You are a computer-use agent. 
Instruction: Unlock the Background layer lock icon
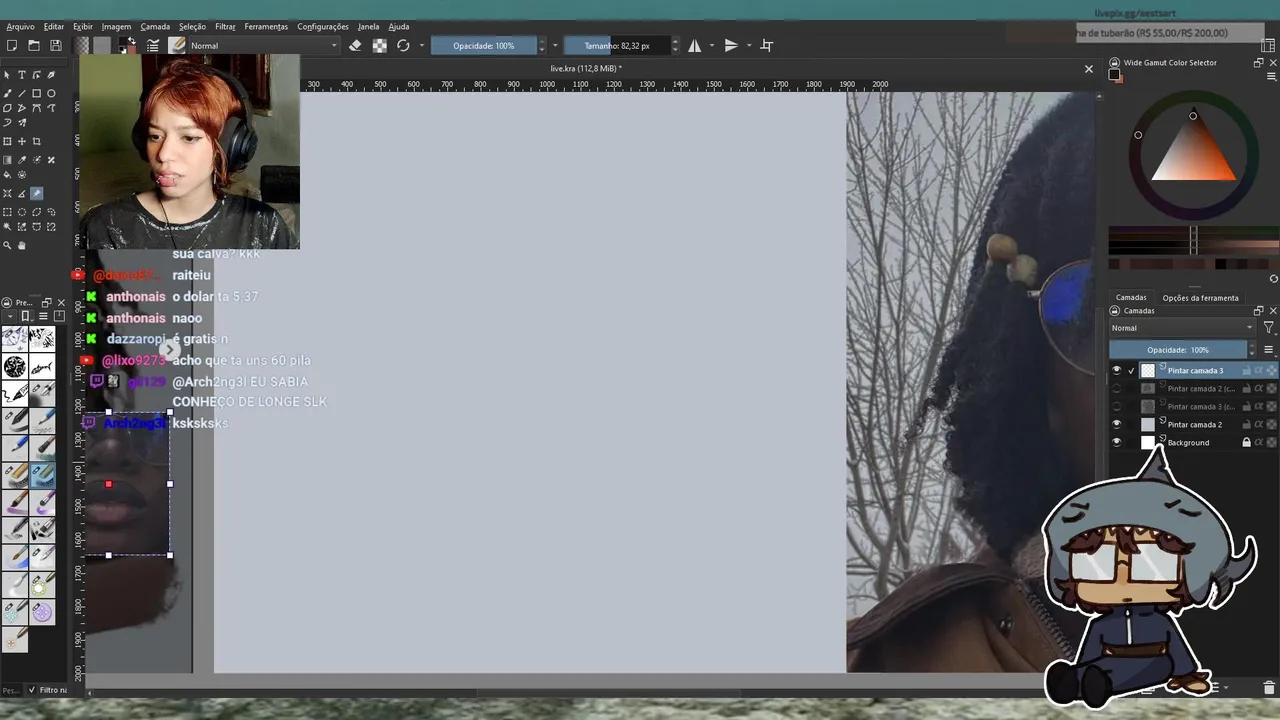point(1246,442)
